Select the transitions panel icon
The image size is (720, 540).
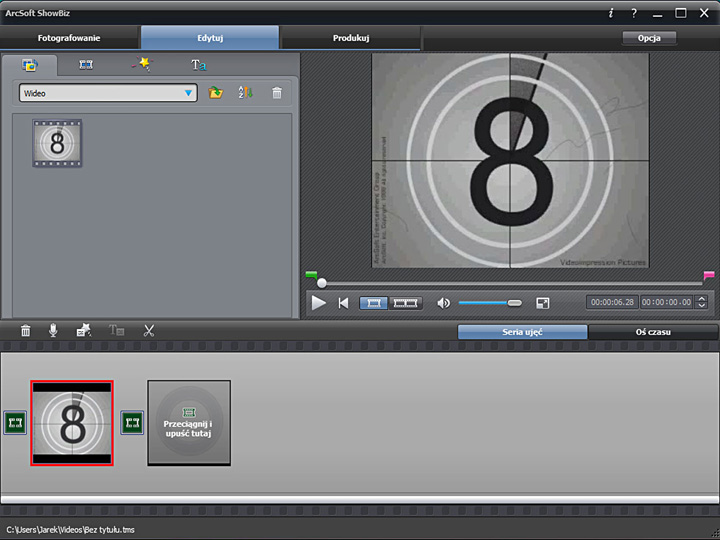(86, 65)
